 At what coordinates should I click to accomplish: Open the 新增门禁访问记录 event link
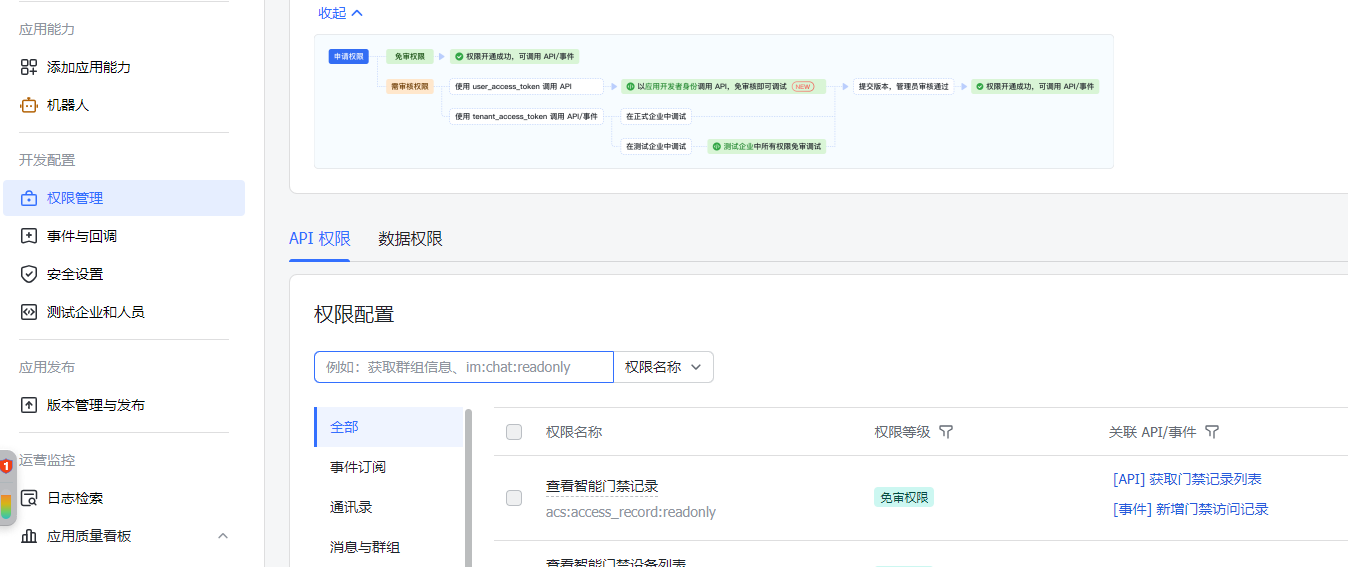tap(1190, 509)
